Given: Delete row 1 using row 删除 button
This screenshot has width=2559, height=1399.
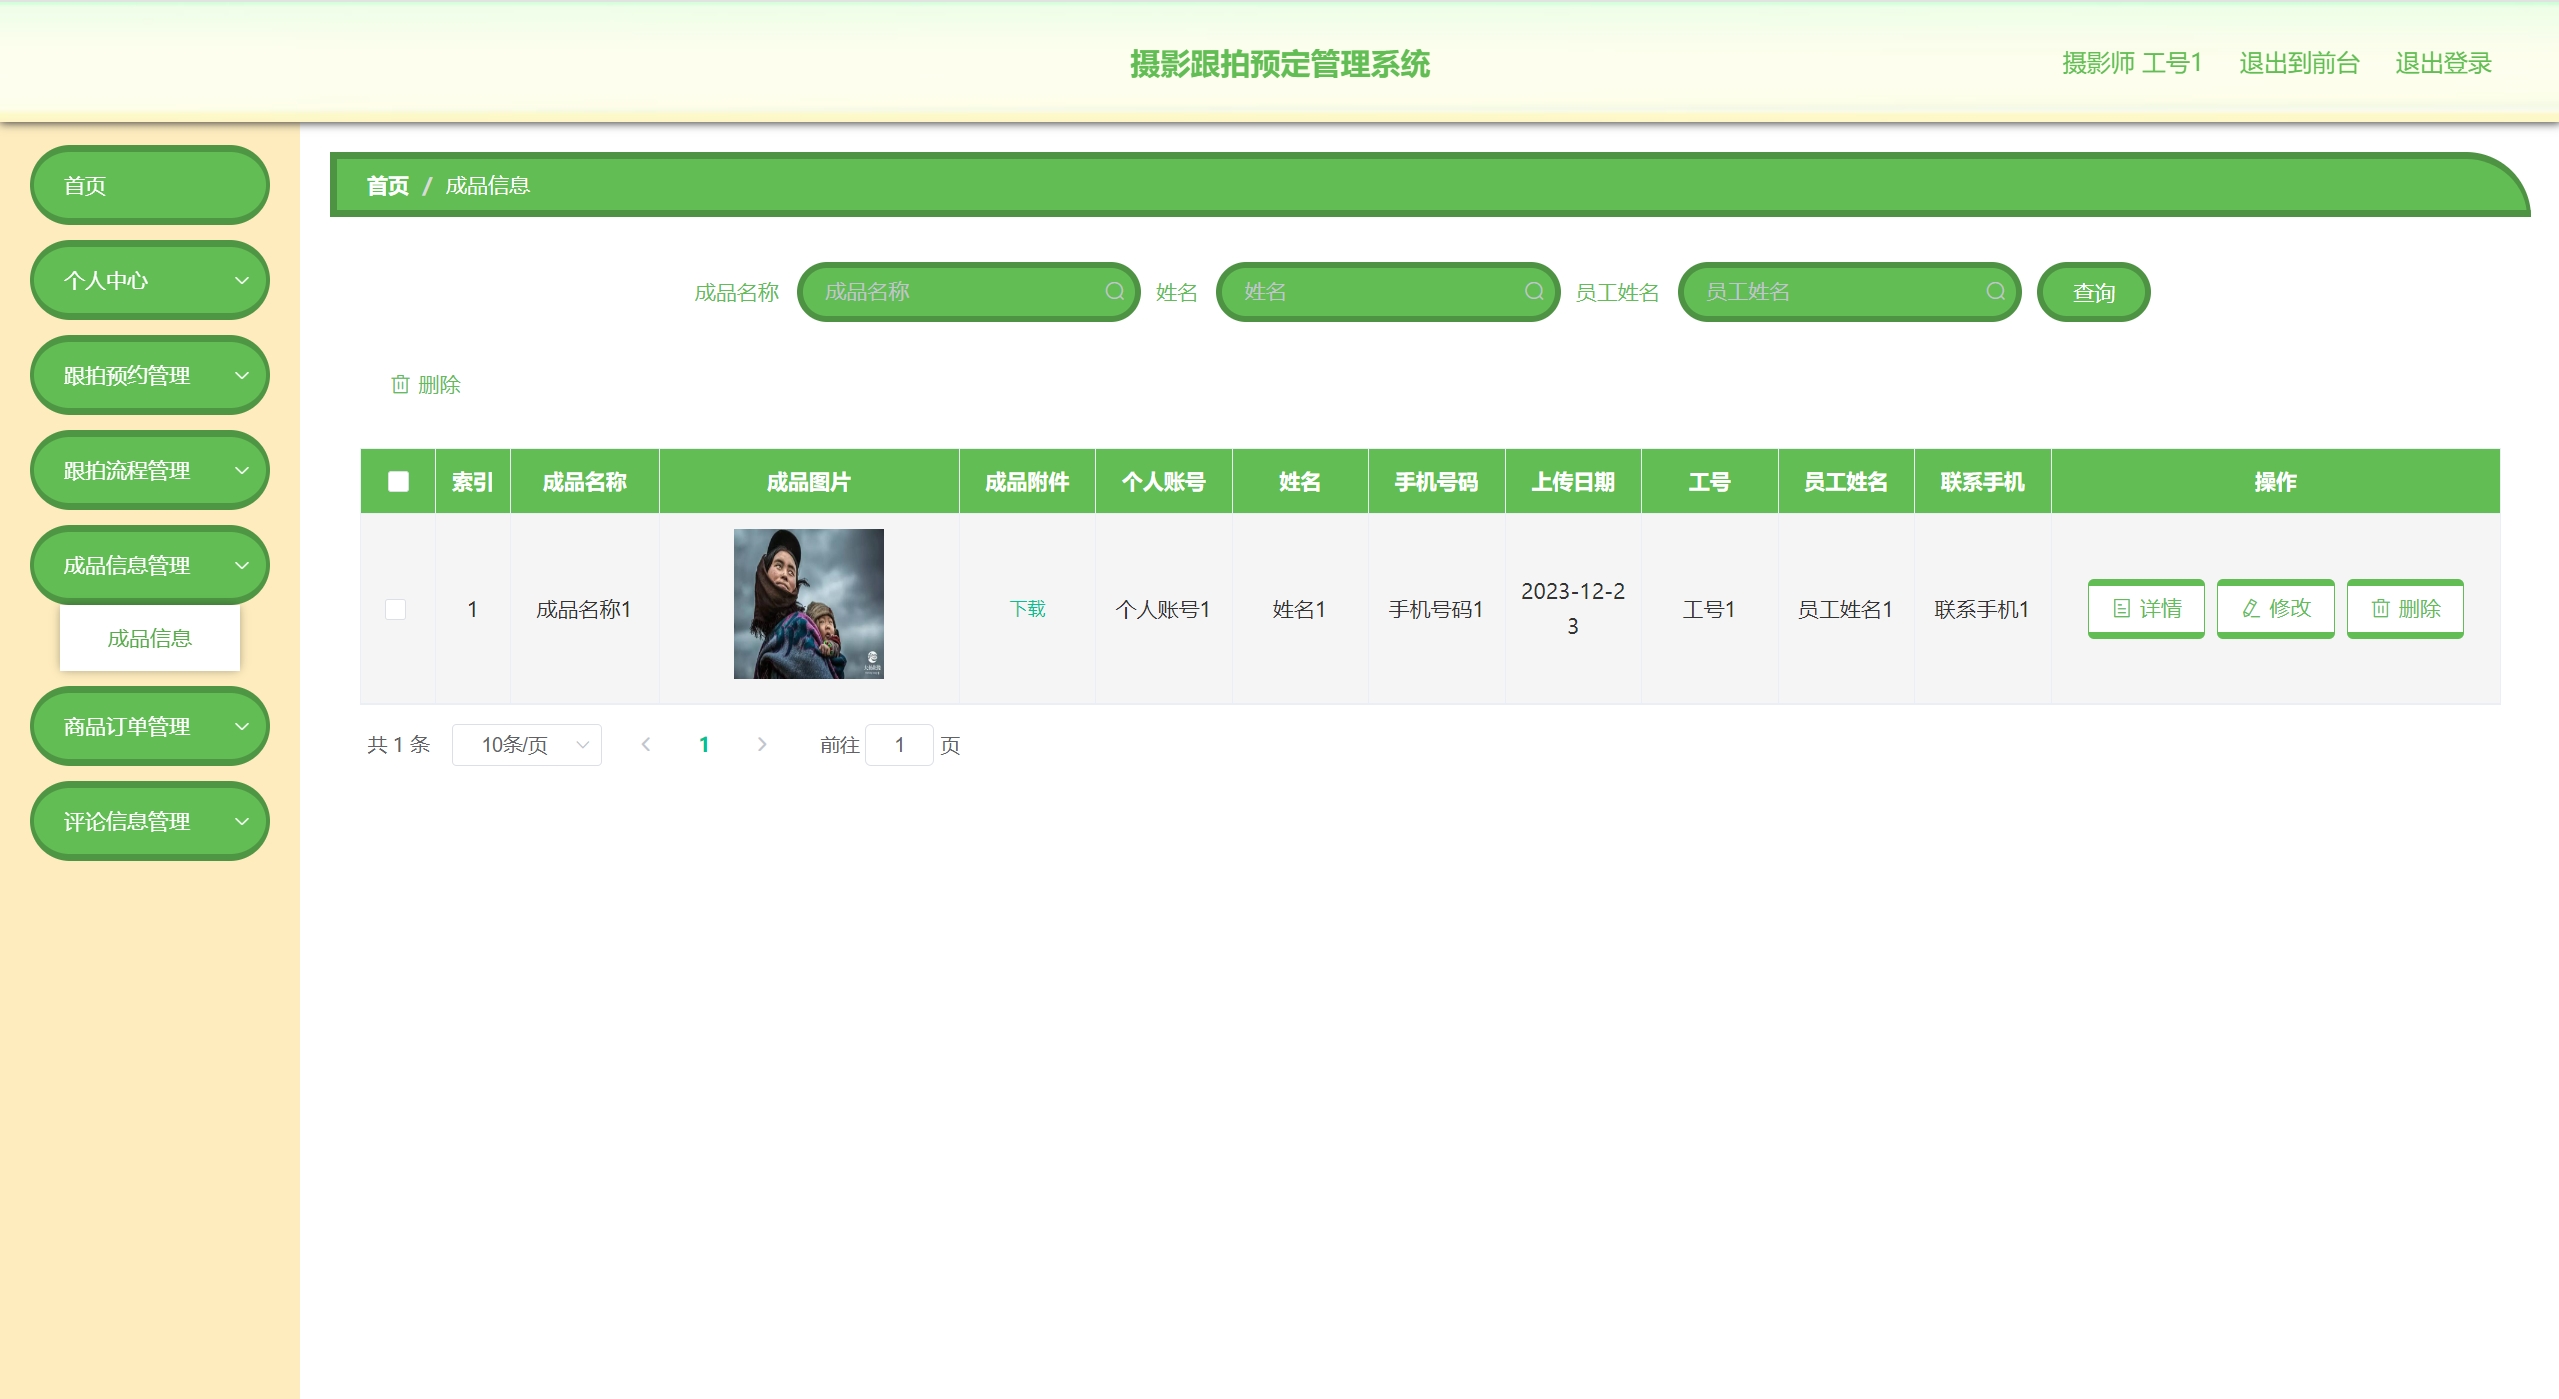Looking at the screenshot, I should click(2404, 608).
